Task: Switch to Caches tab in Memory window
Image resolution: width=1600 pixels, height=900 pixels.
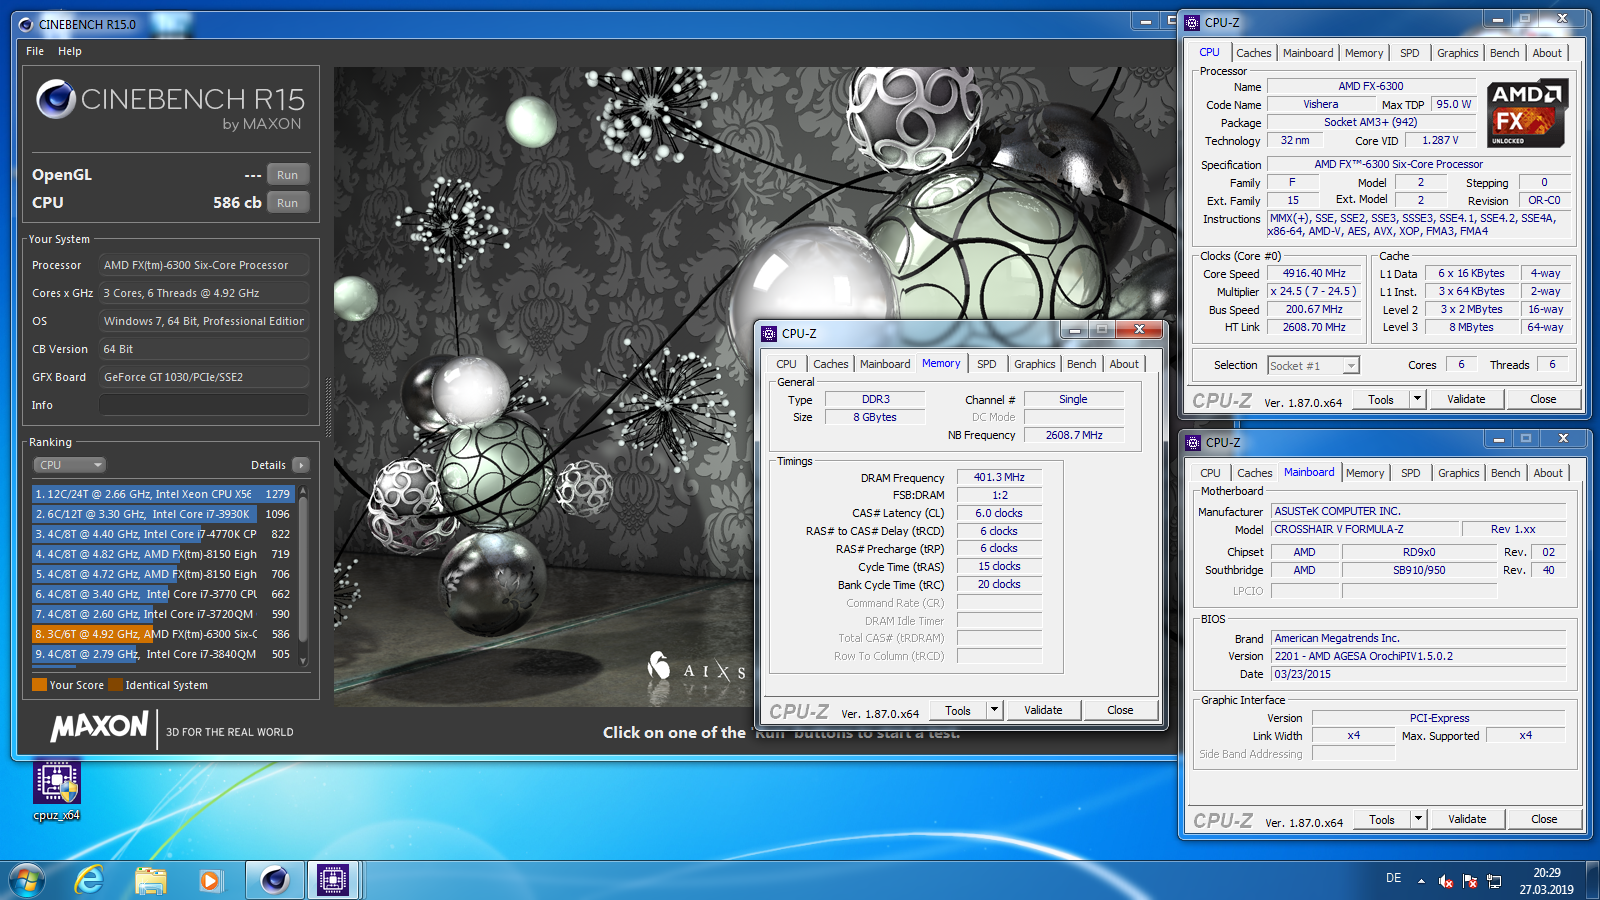Action: (x=830, y=364)
